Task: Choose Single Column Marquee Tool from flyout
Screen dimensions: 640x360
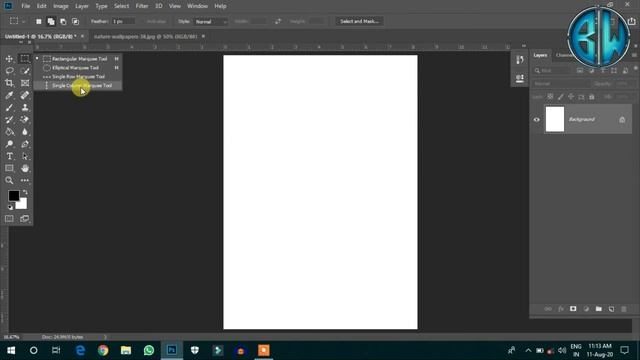Action: 78,86
